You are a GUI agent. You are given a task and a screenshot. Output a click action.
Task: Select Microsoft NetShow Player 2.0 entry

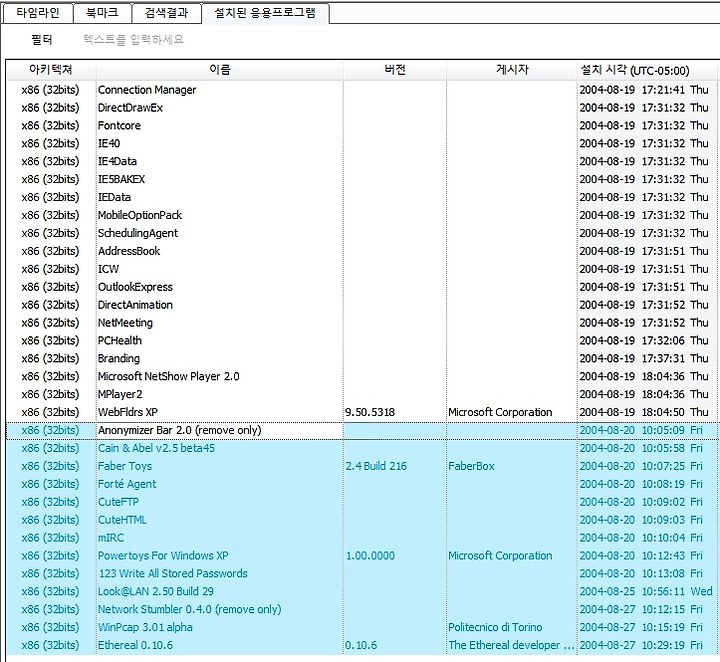click(169, 376)
